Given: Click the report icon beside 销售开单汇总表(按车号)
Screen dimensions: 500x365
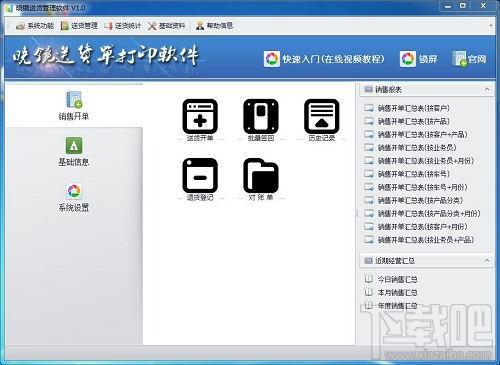Looking at the screenshot, I should (369, 174).
